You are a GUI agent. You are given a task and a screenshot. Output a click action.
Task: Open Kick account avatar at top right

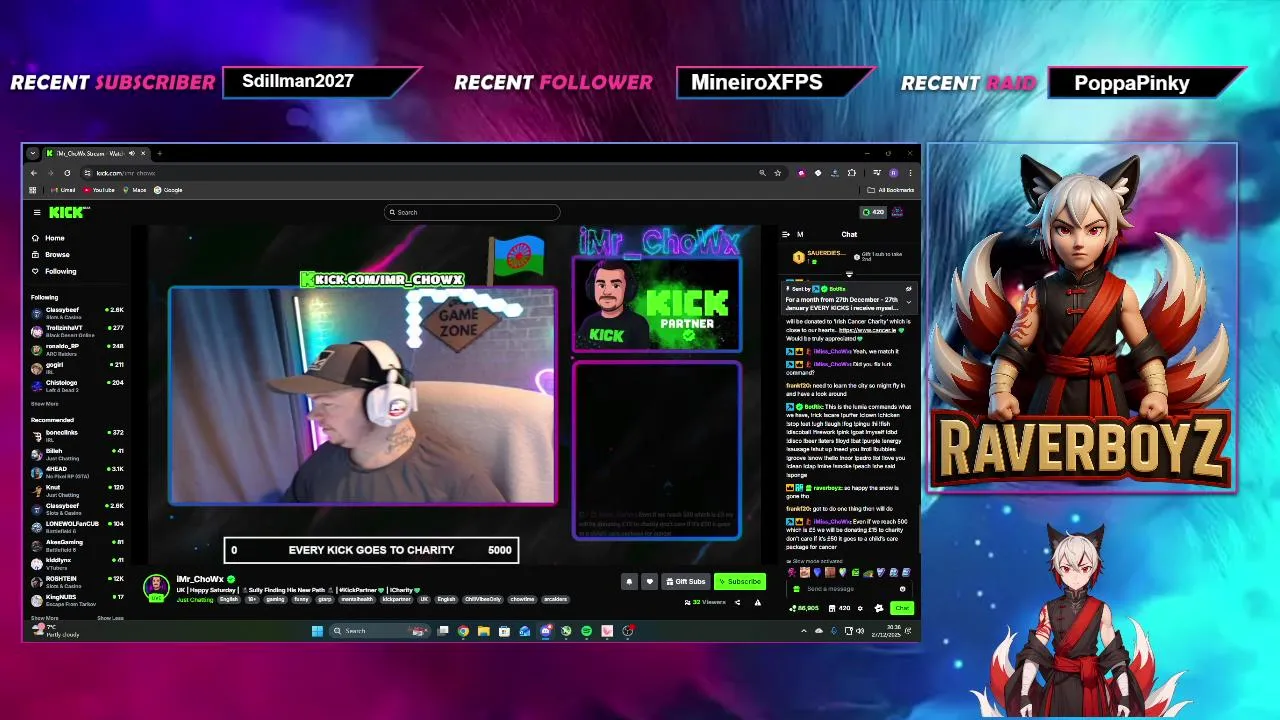(897, 212)
